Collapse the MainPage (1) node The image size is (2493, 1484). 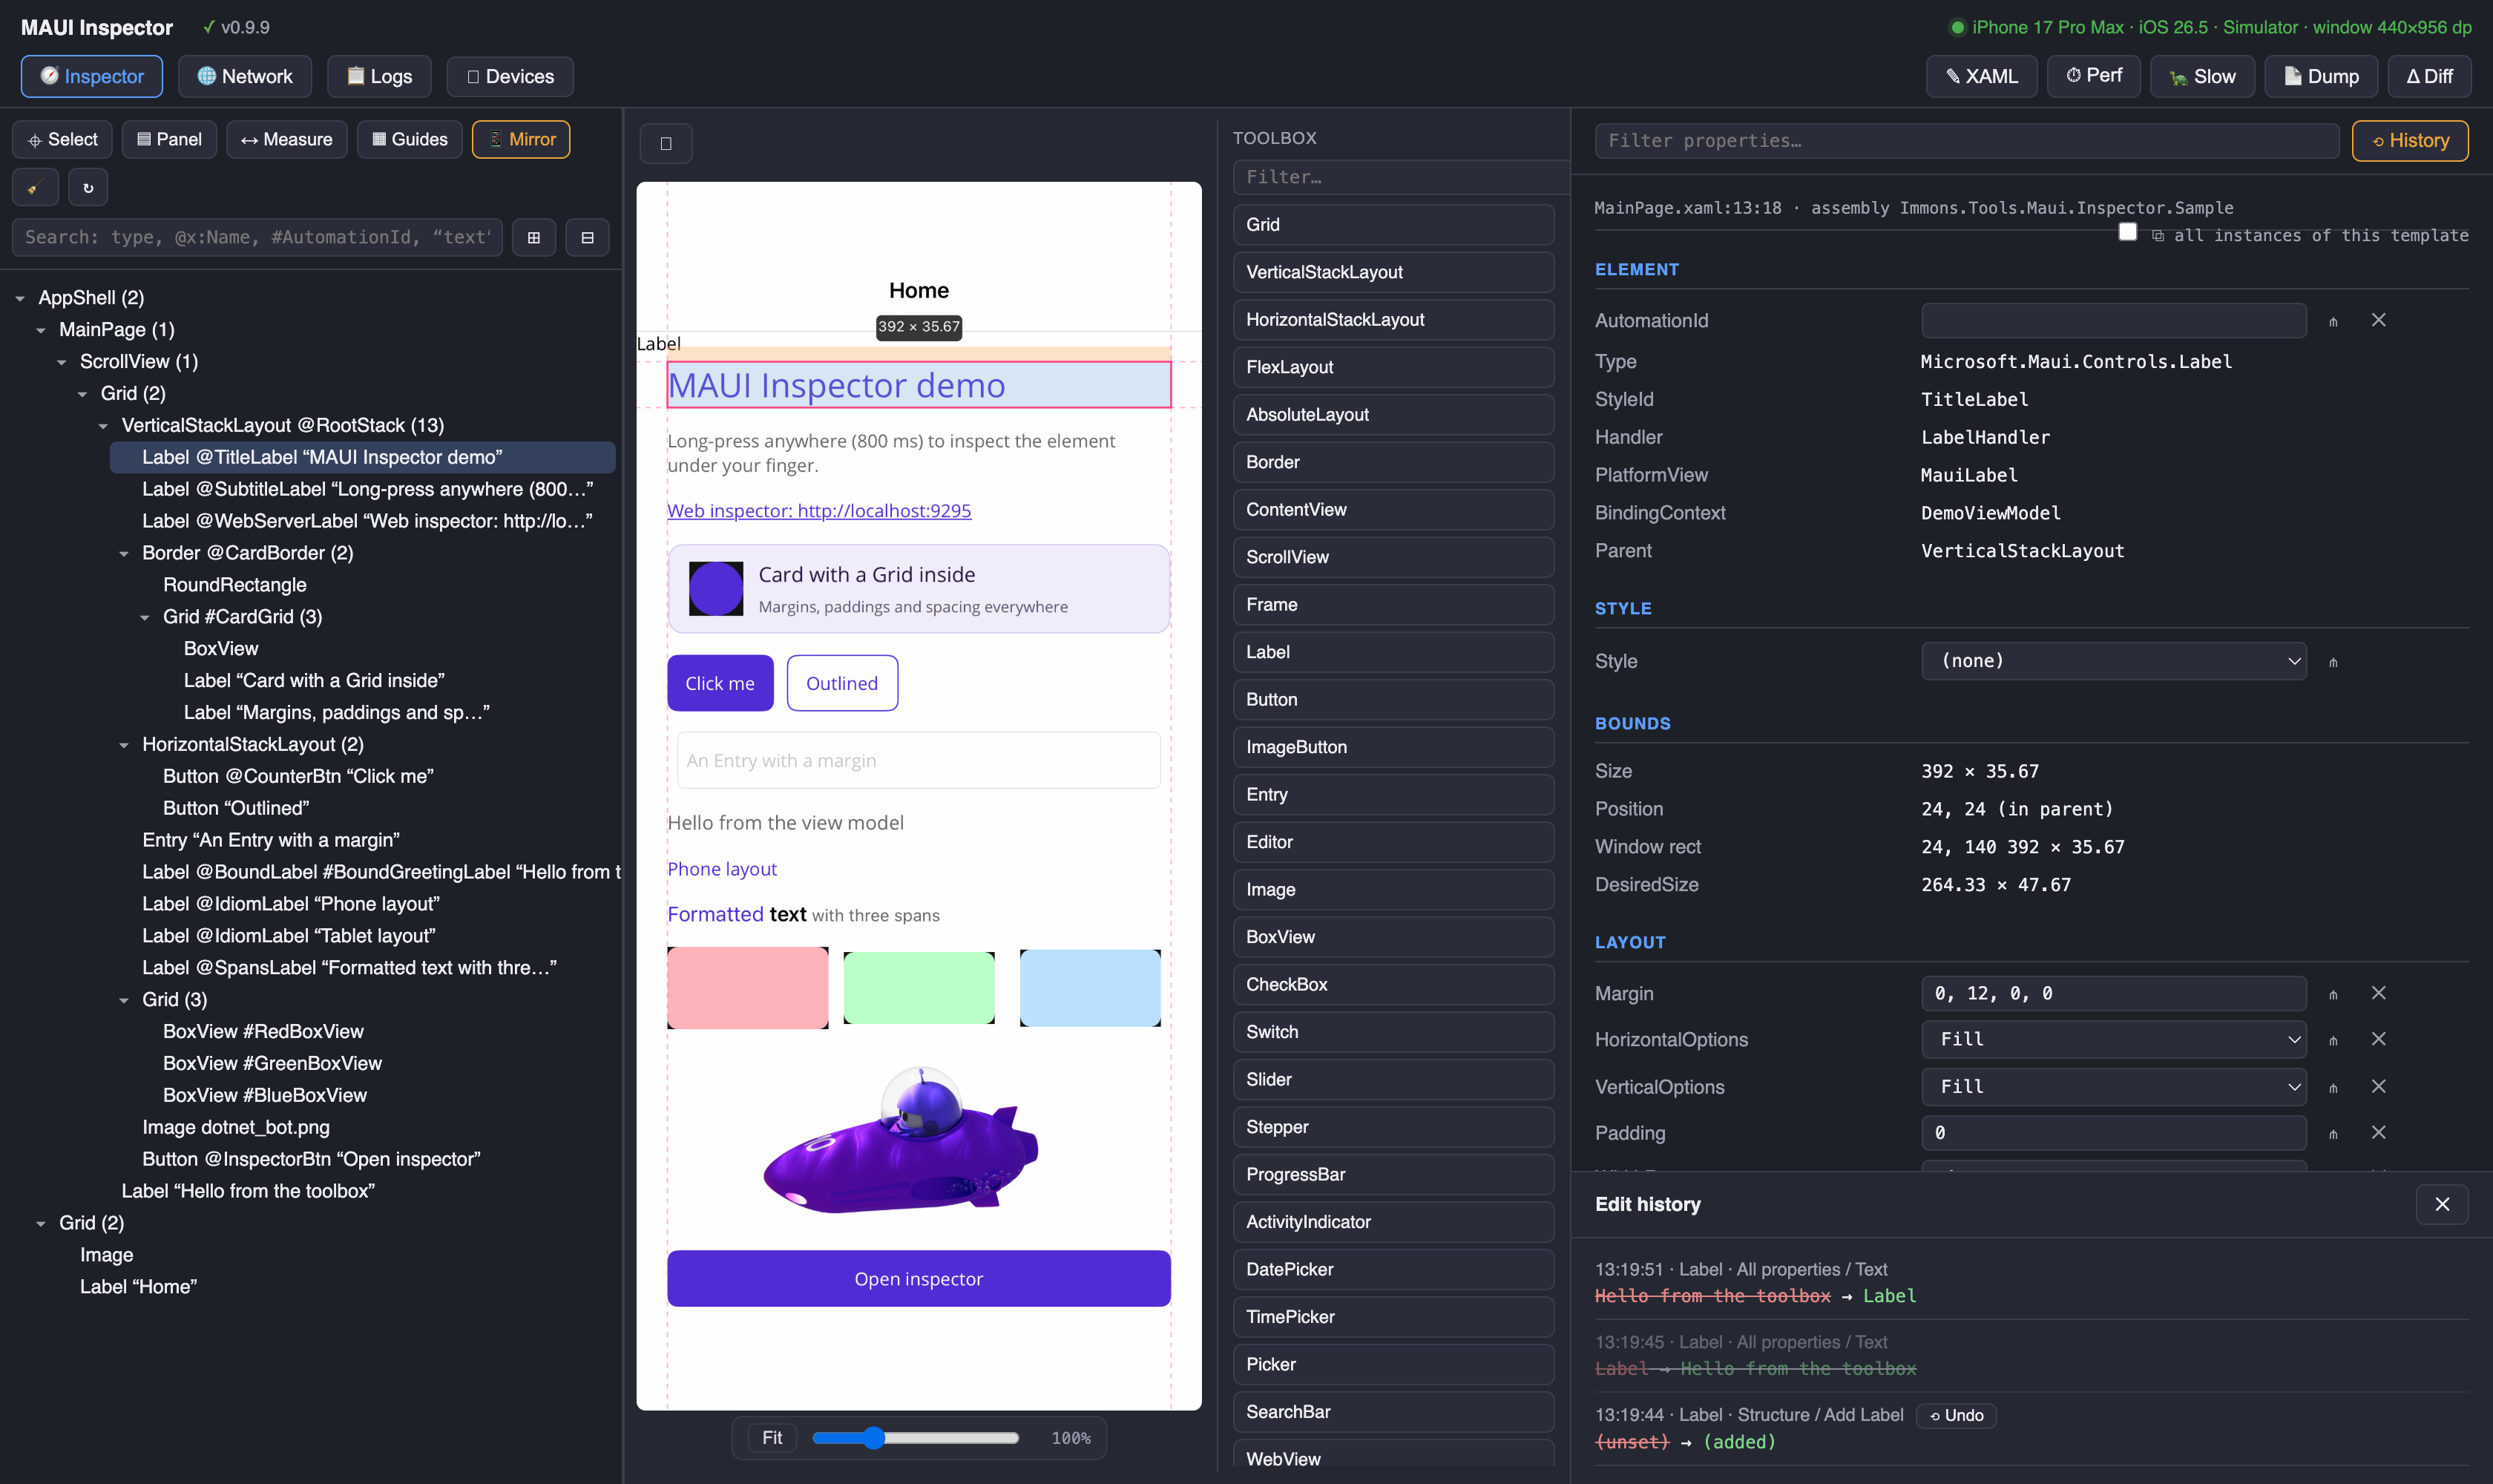[x=41, y=330]
